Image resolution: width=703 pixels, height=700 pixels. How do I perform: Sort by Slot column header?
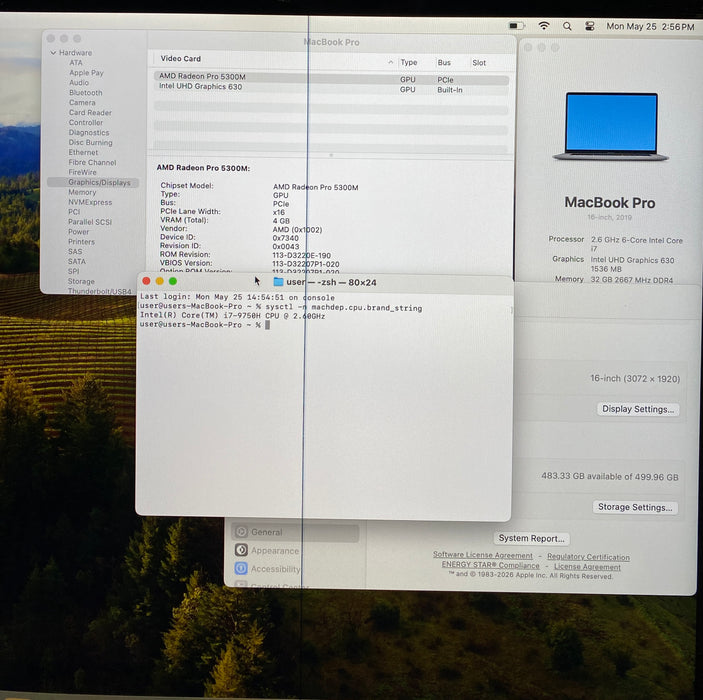(x=479, y=63)
